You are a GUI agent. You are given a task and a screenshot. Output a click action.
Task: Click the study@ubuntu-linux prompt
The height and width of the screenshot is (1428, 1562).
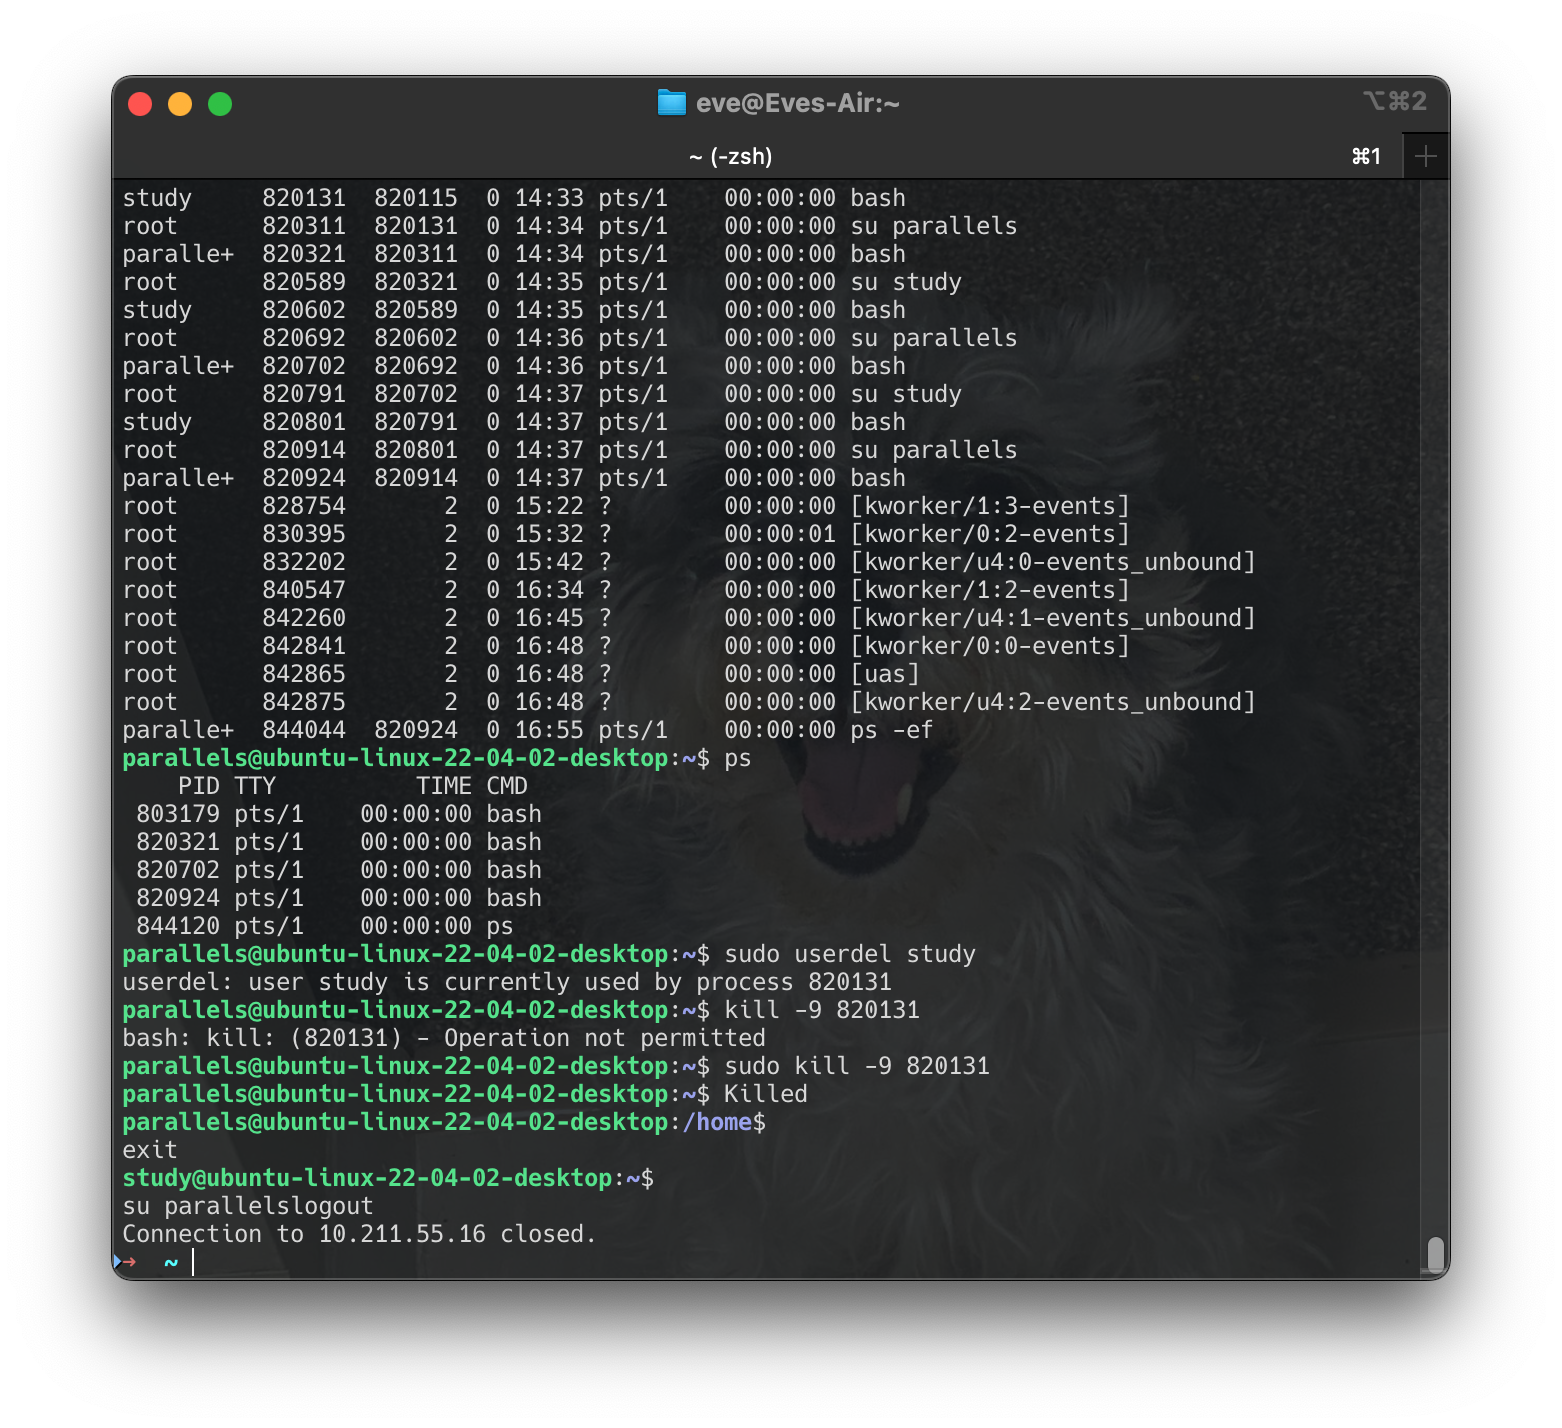tap(388, 1178)
